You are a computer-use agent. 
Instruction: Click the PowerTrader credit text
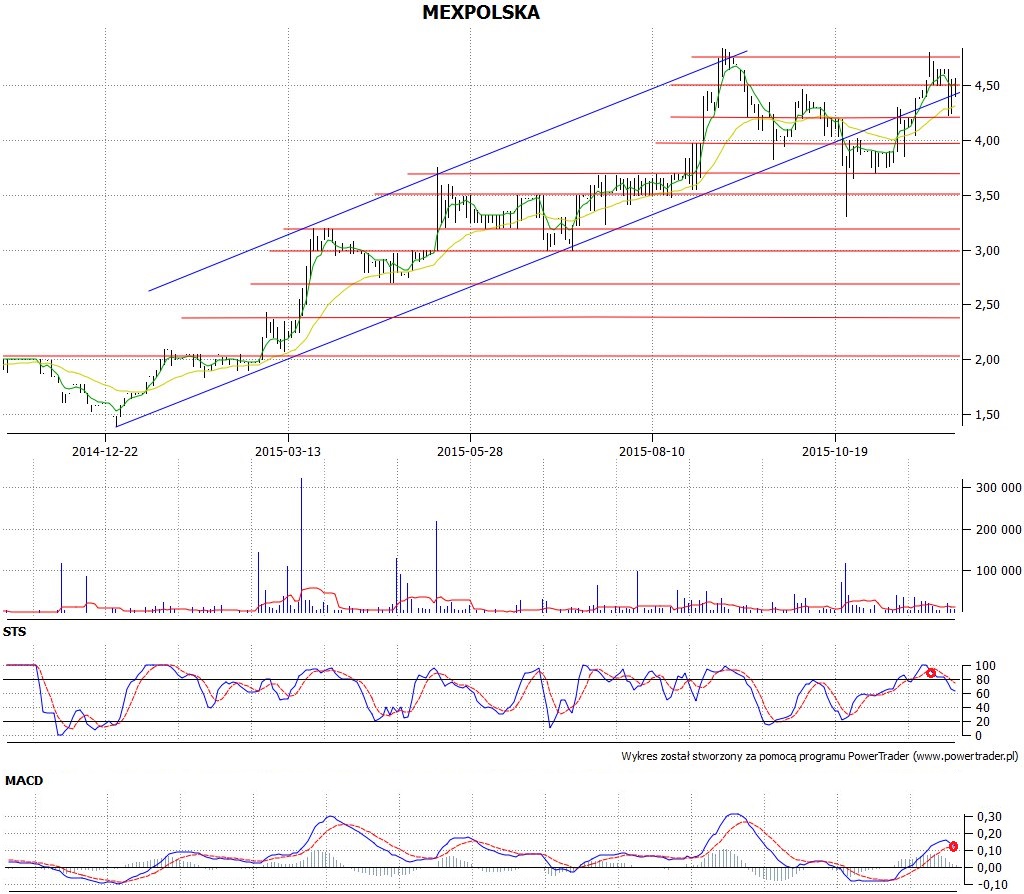[820, 756]
